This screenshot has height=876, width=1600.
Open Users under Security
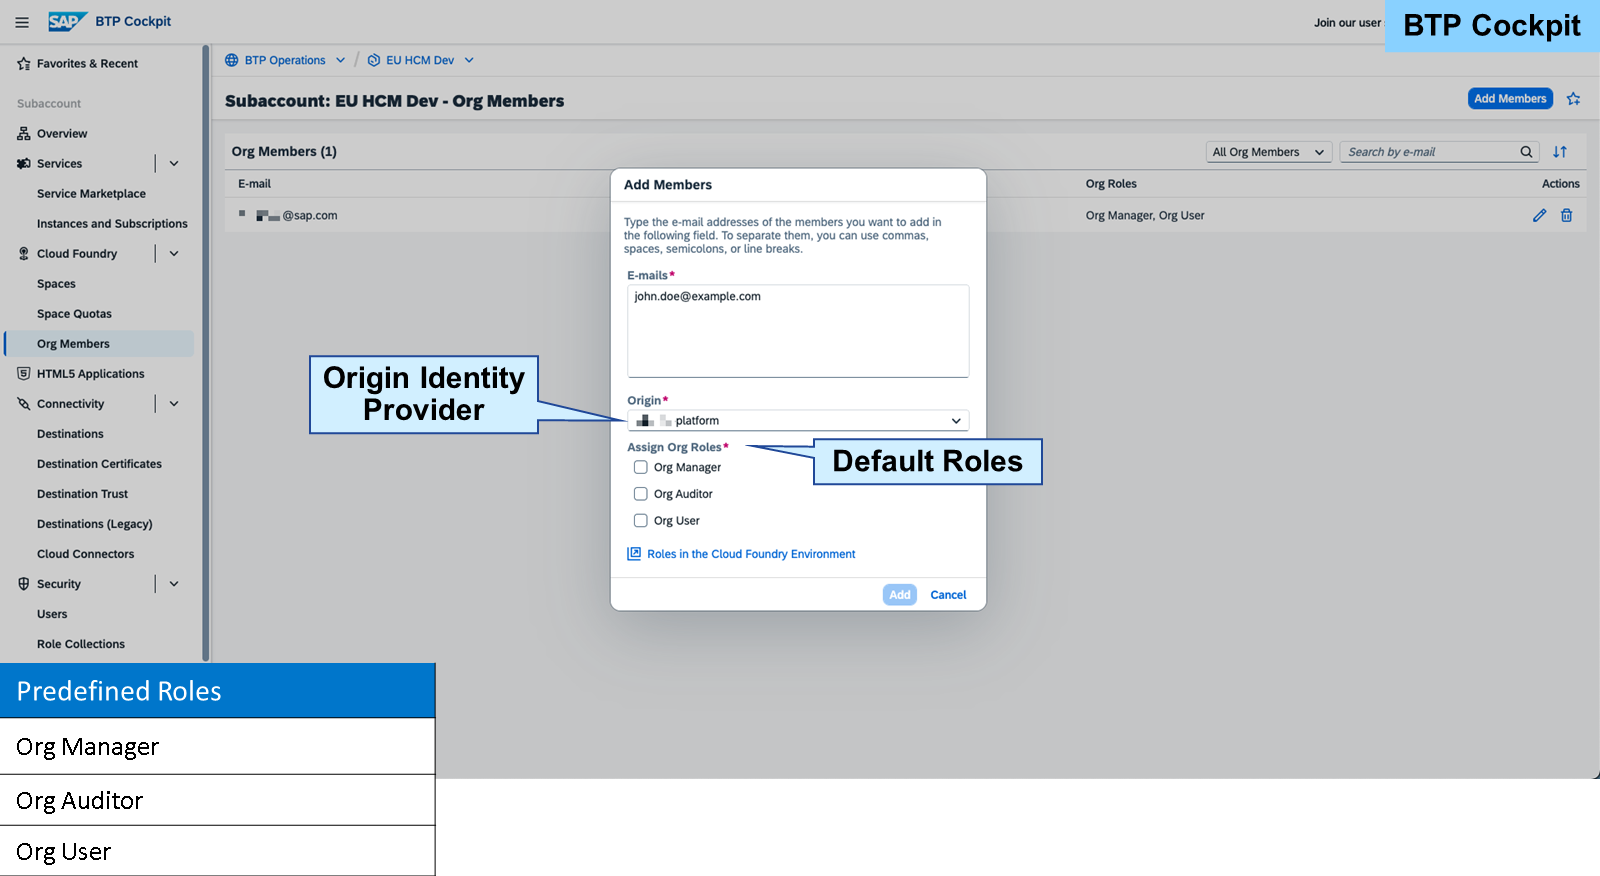[x=52, y=614]
